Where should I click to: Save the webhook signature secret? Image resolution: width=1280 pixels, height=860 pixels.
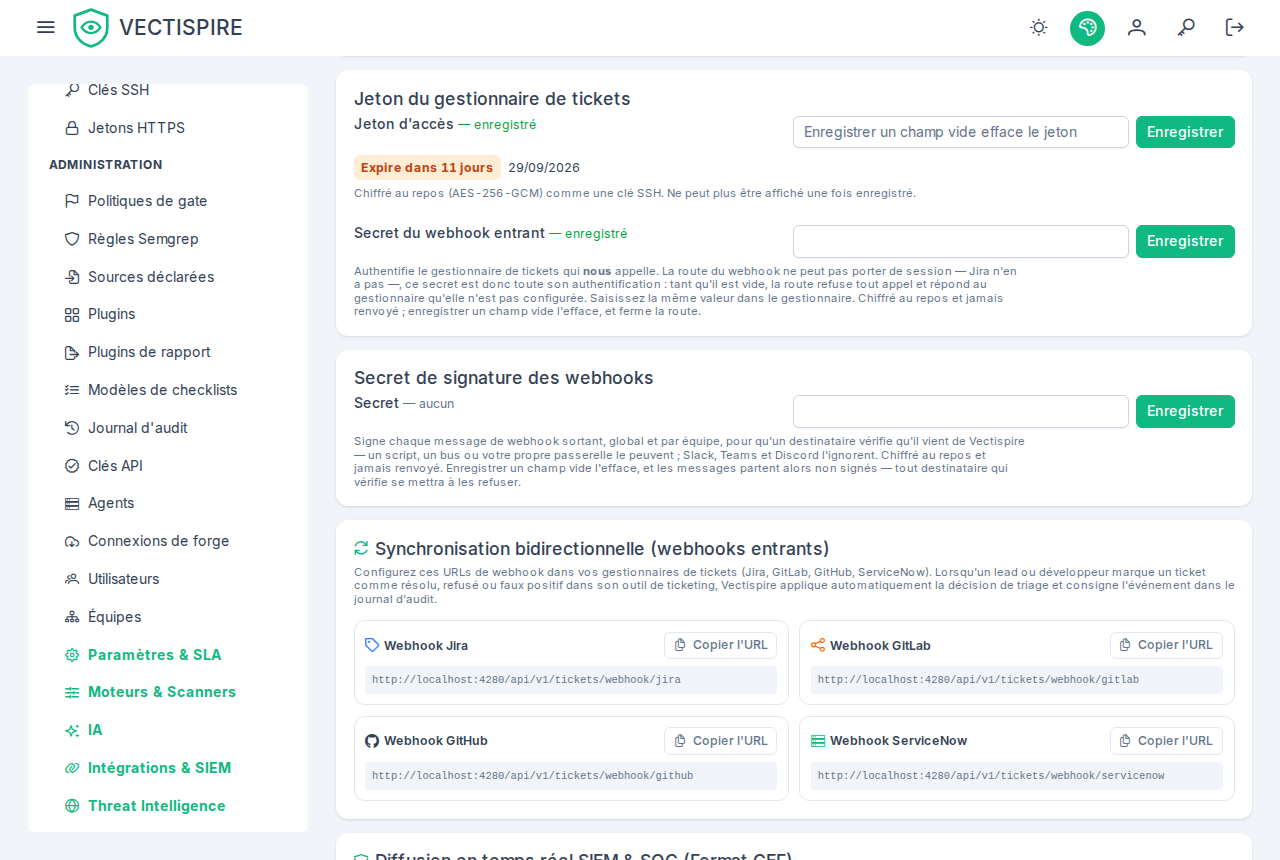click(x=1185, y=411)
